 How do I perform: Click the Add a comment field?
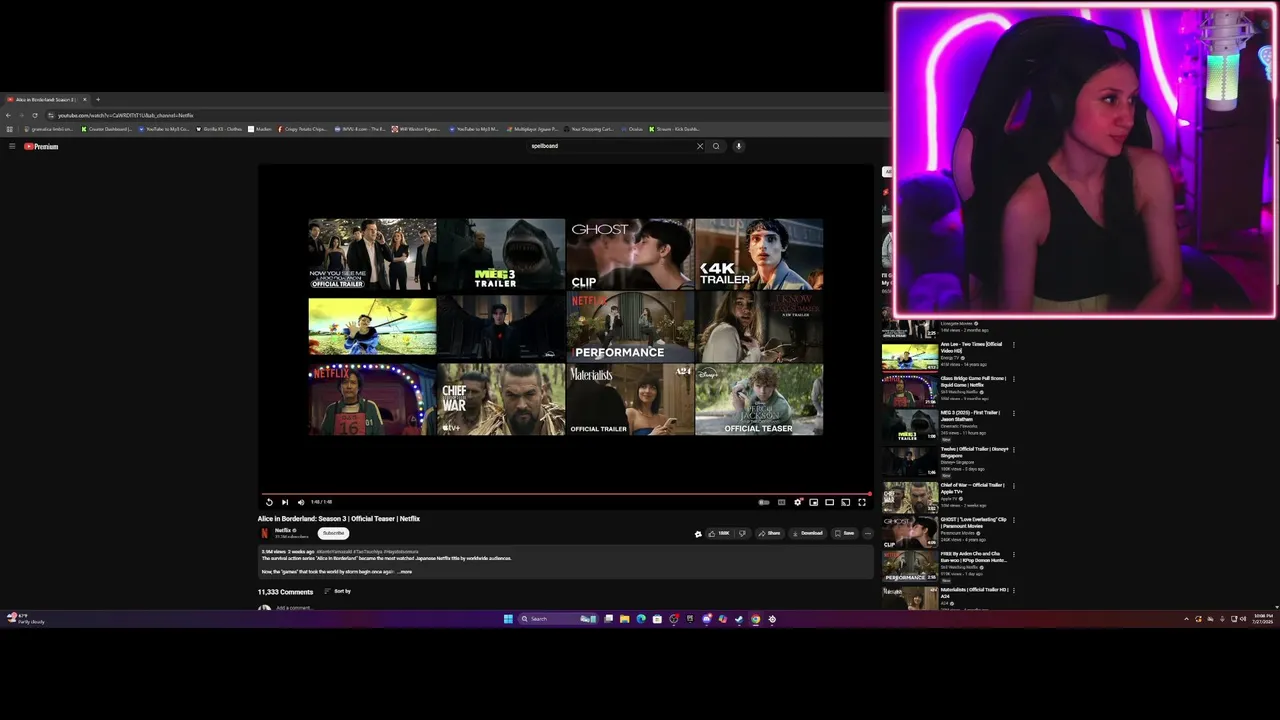pos(294,607)
